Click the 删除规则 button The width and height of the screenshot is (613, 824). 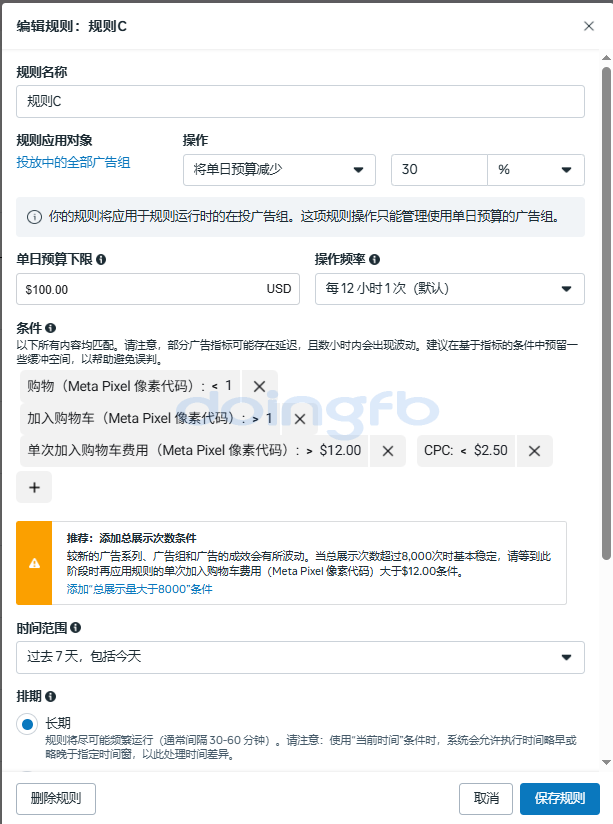tap(56, 798)
